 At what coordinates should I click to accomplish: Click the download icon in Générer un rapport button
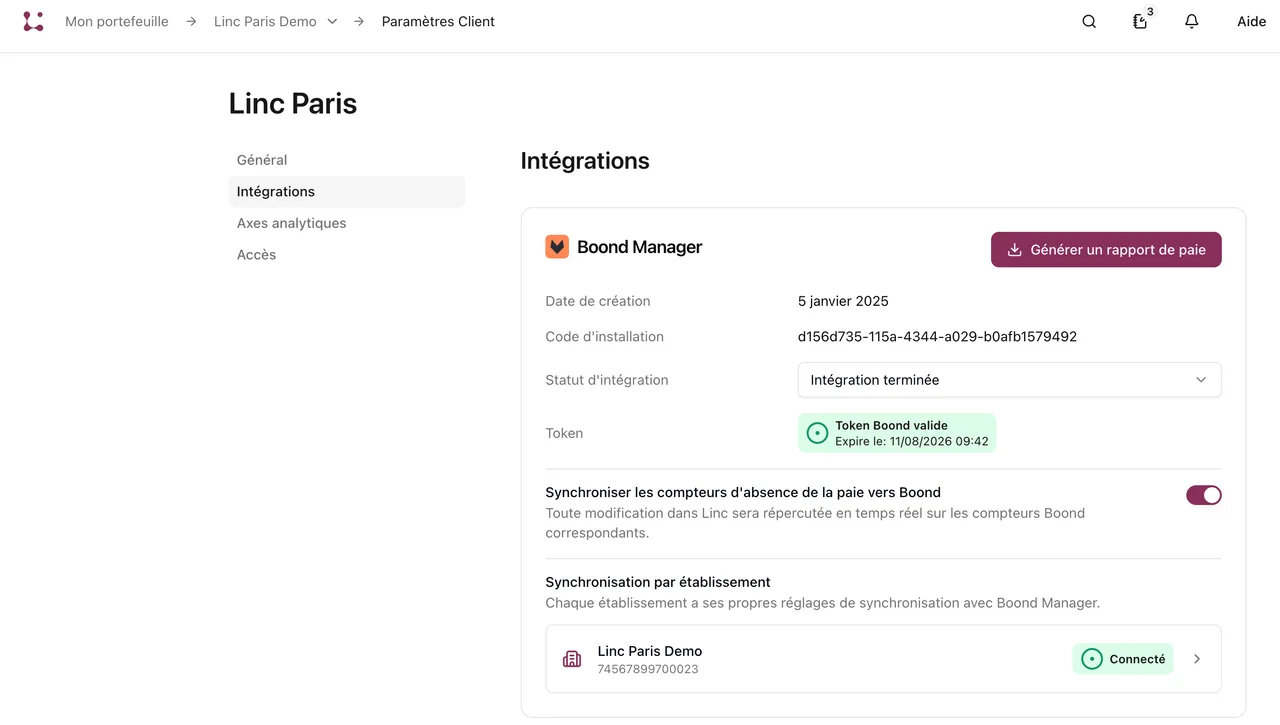(x=1014, y=250)
